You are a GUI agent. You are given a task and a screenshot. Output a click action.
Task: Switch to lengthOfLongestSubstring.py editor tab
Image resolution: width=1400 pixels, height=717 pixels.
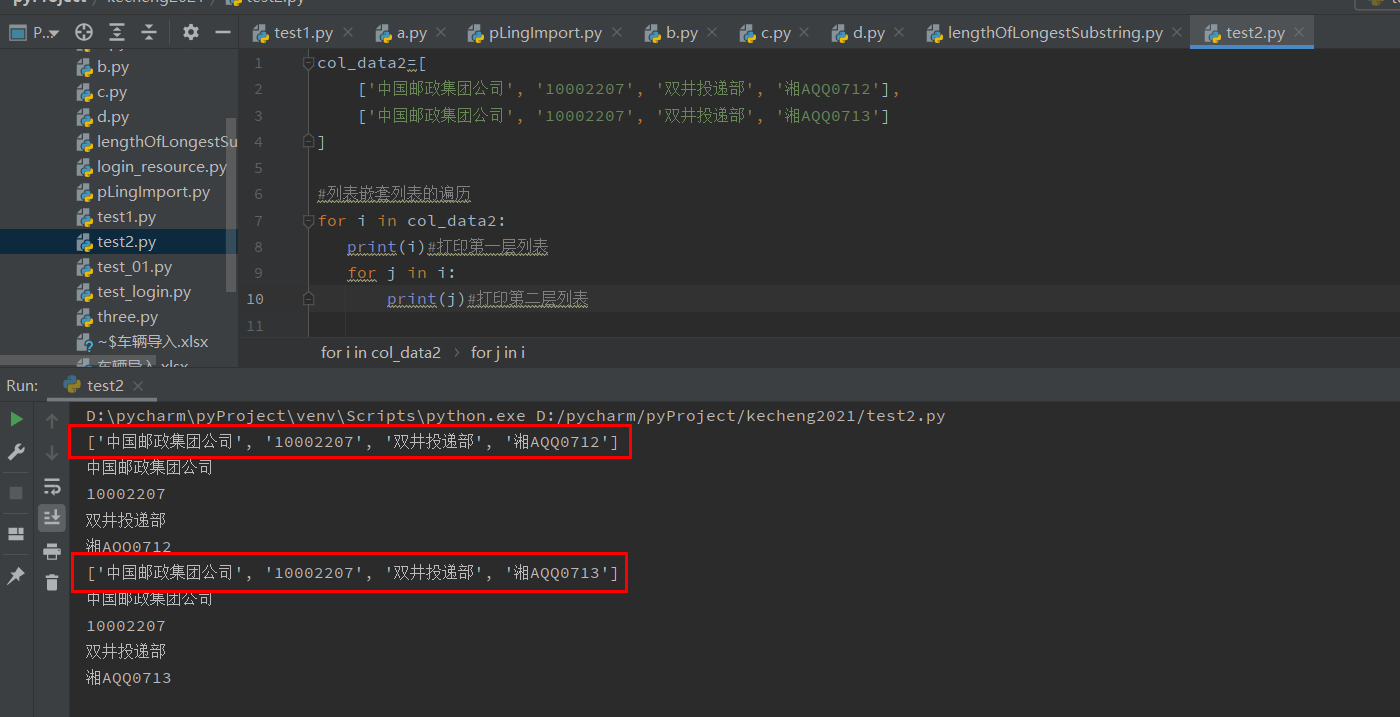tap(1055, 33)
